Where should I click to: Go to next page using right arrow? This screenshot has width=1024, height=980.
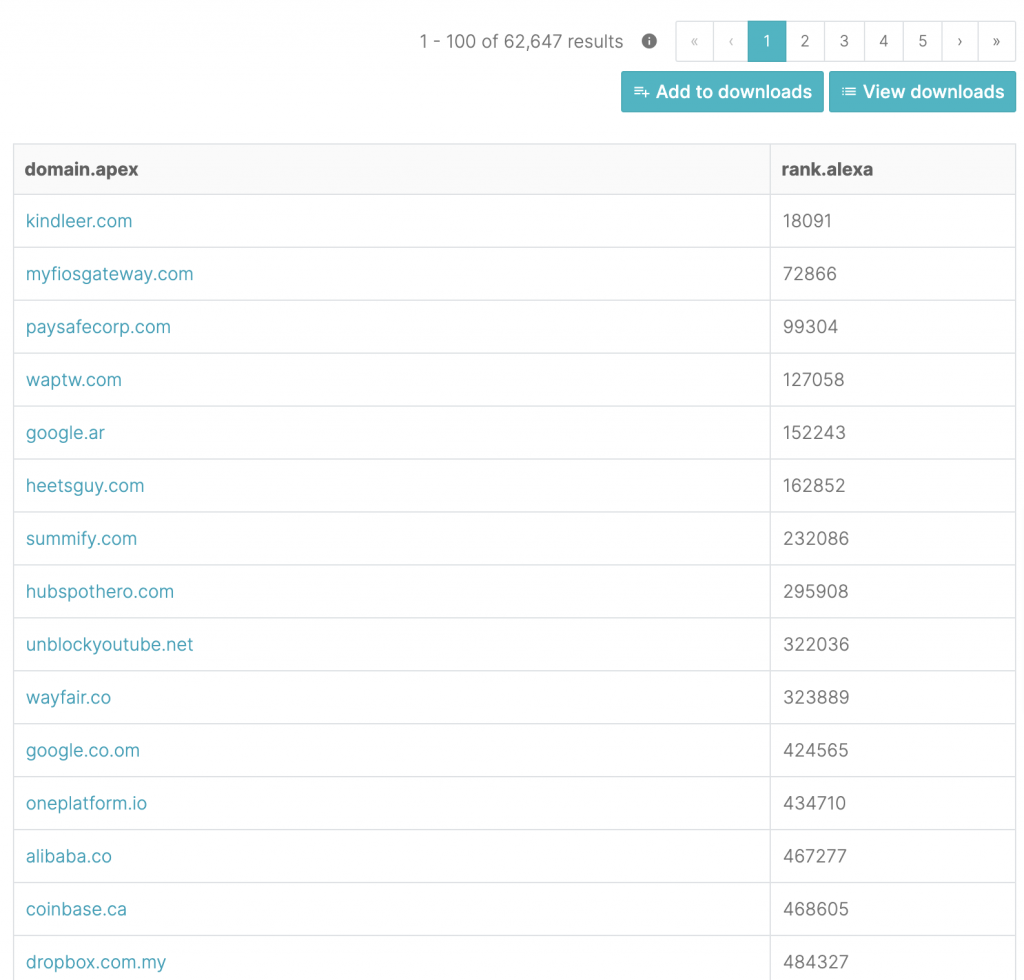959,41
